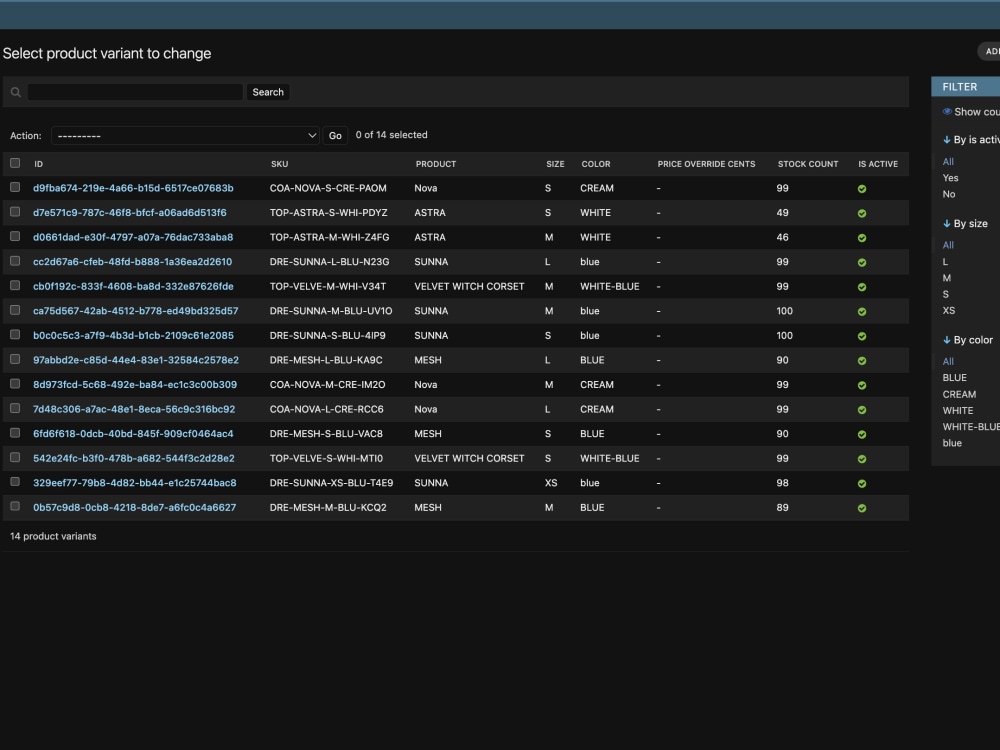Filter size by S
This screenshot has height=750, width=1000.
click(x=946, y=294)
